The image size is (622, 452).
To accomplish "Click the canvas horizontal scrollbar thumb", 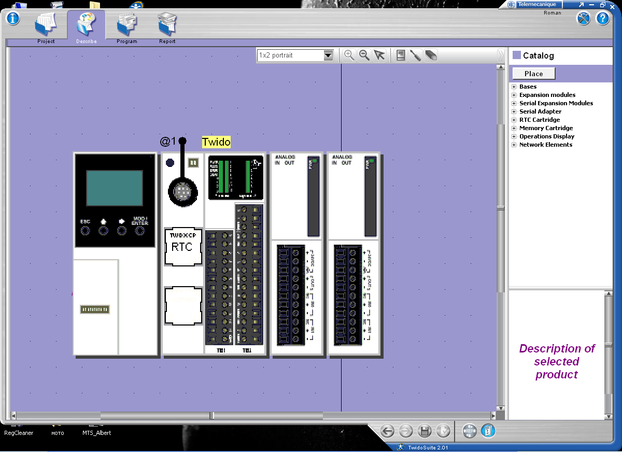I will (211, 415).
